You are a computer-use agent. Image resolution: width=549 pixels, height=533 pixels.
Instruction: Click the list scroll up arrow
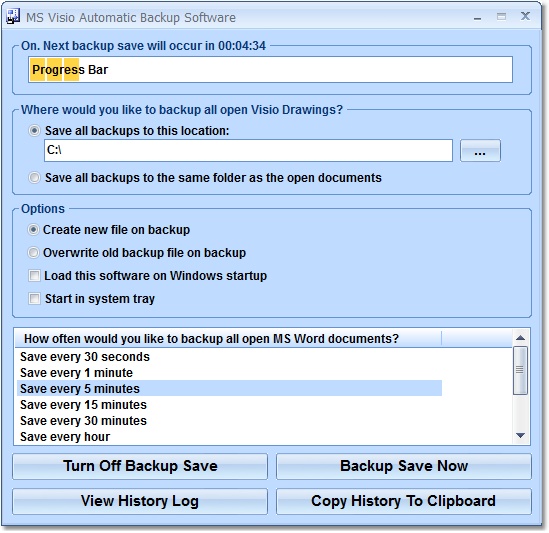tap(520, 338)
